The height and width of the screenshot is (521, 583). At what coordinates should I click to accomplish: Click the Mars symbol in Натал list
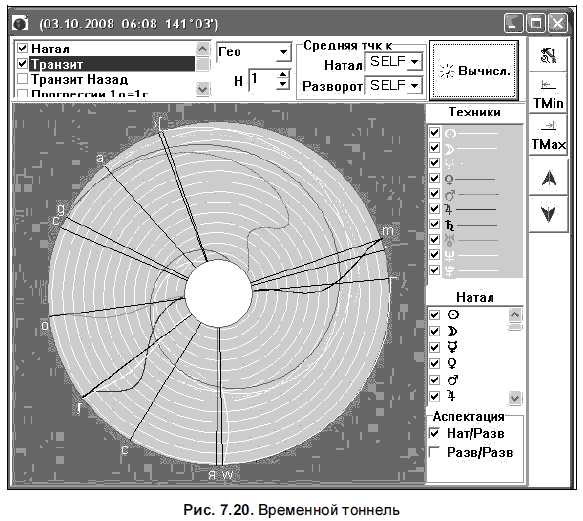452,380
